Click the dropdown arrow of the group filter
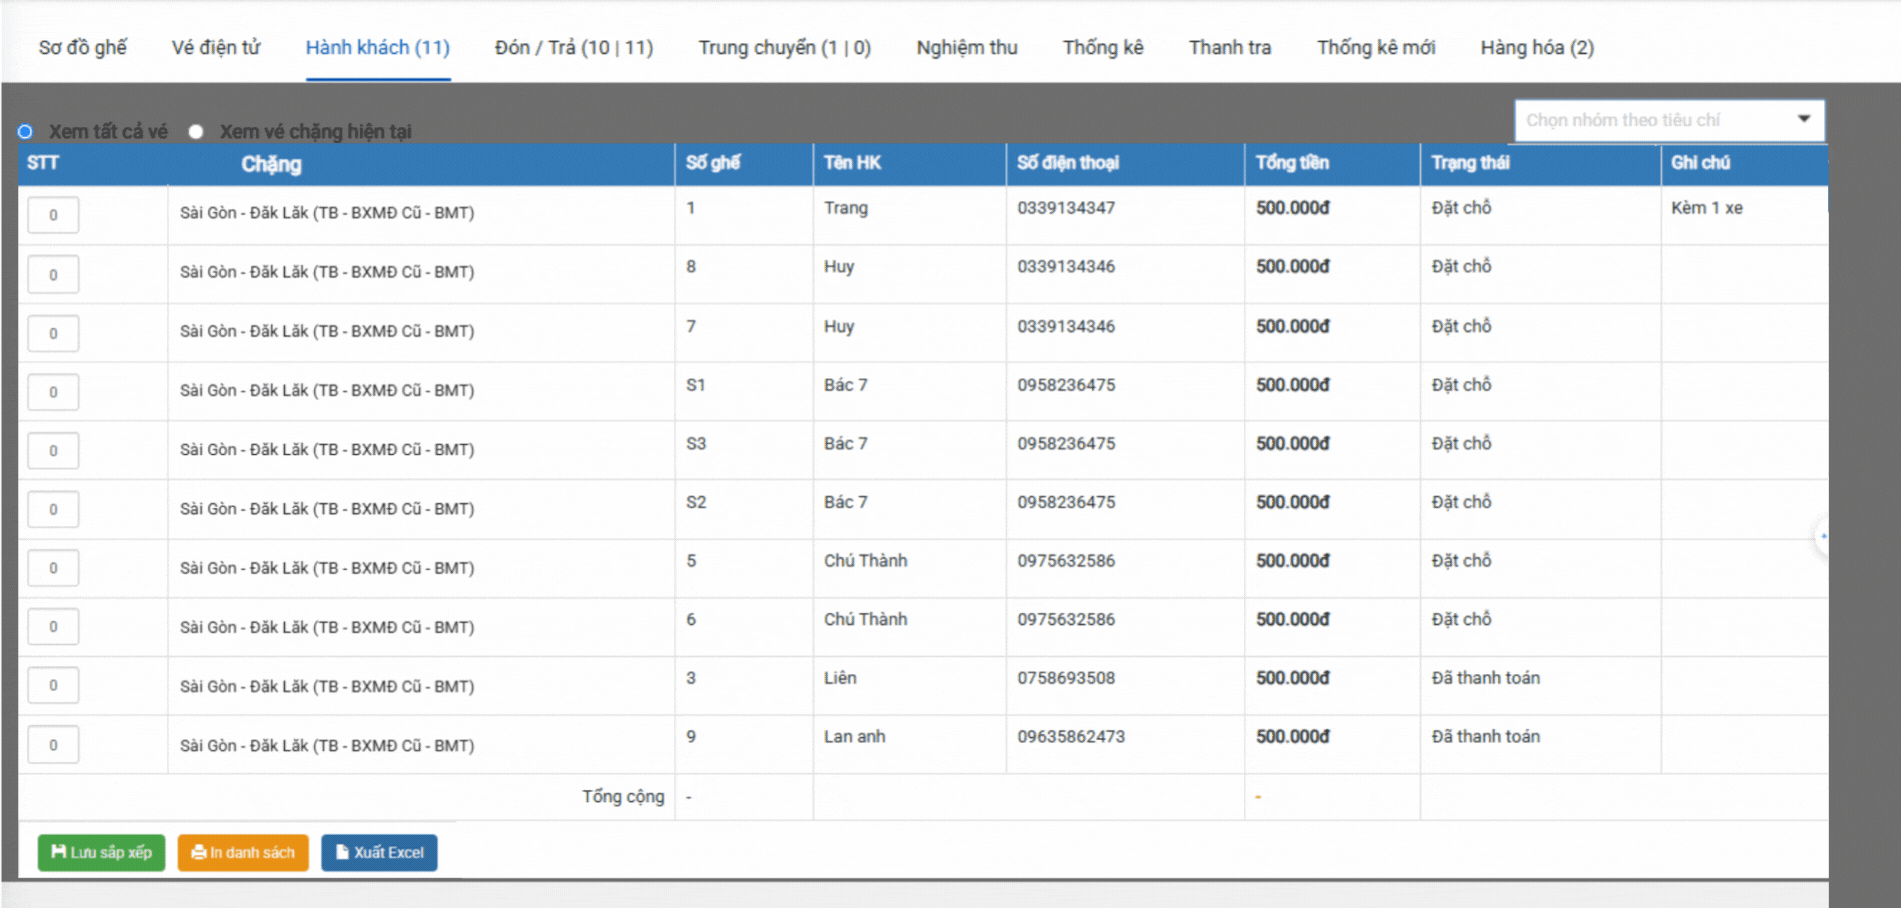This screenshot has height=908, width=1901. (1804, 119)
